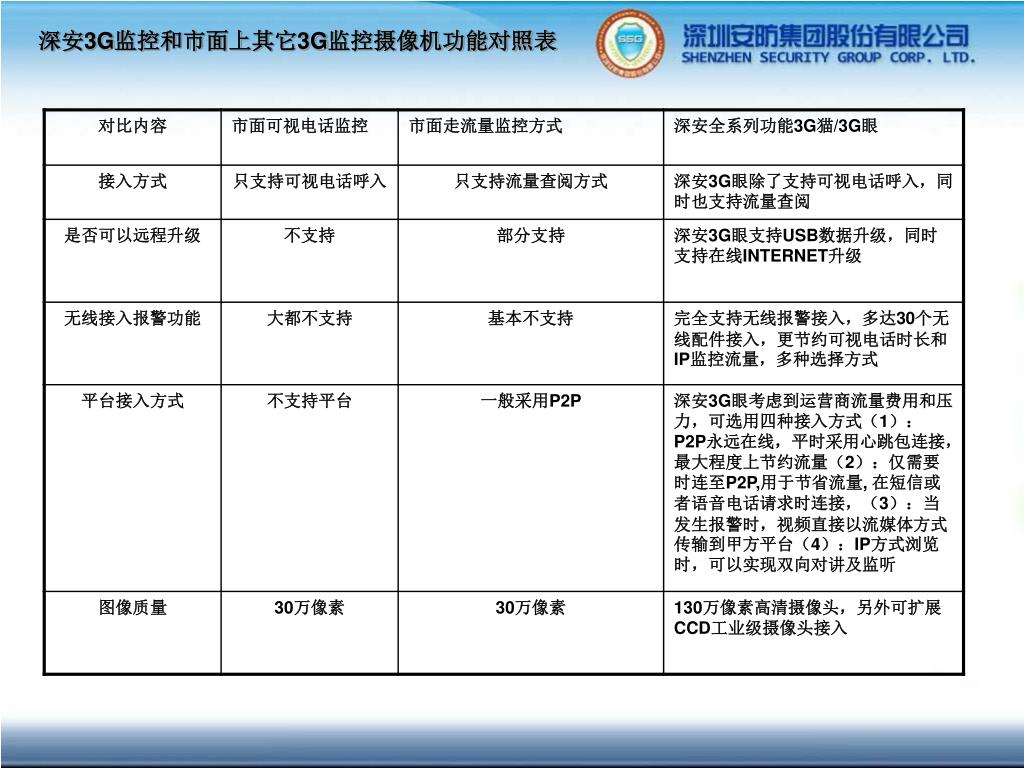This screenshot has width=1024, height=768.
Task: Click the text SHENZHEN SECURITY GROUP CORP. LTD.
Action: coord(828,57)
